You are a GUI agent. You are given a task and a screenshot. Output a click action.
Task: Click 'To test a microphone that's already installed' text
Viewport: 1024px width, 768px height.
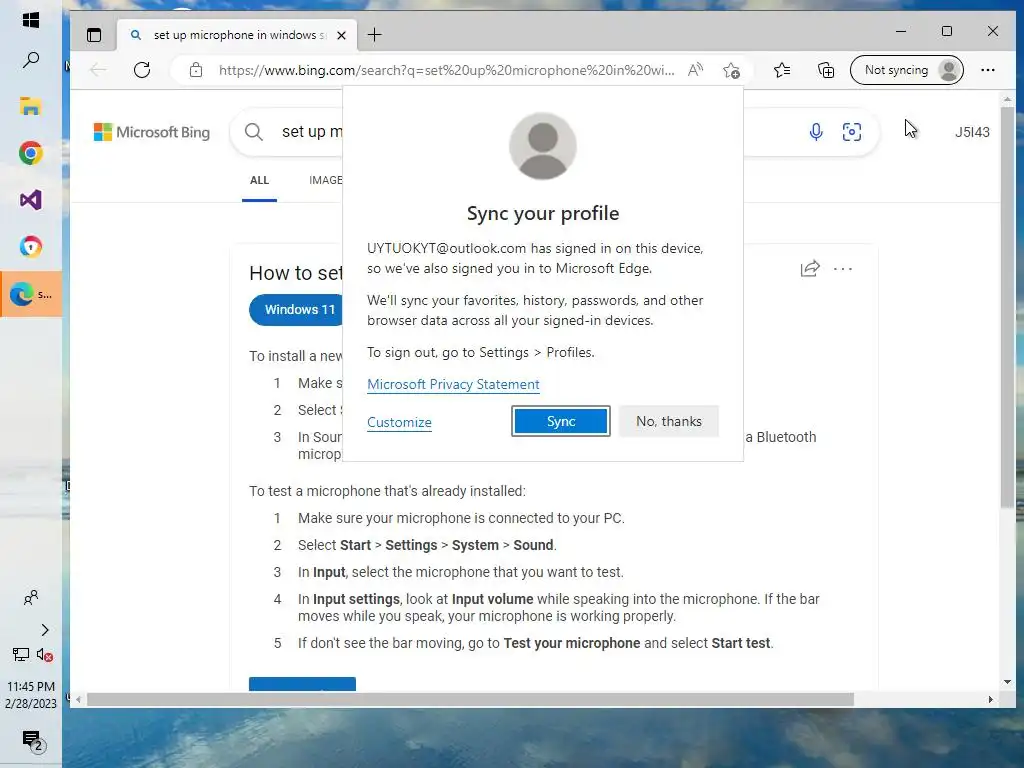click(x=387, y=491)
